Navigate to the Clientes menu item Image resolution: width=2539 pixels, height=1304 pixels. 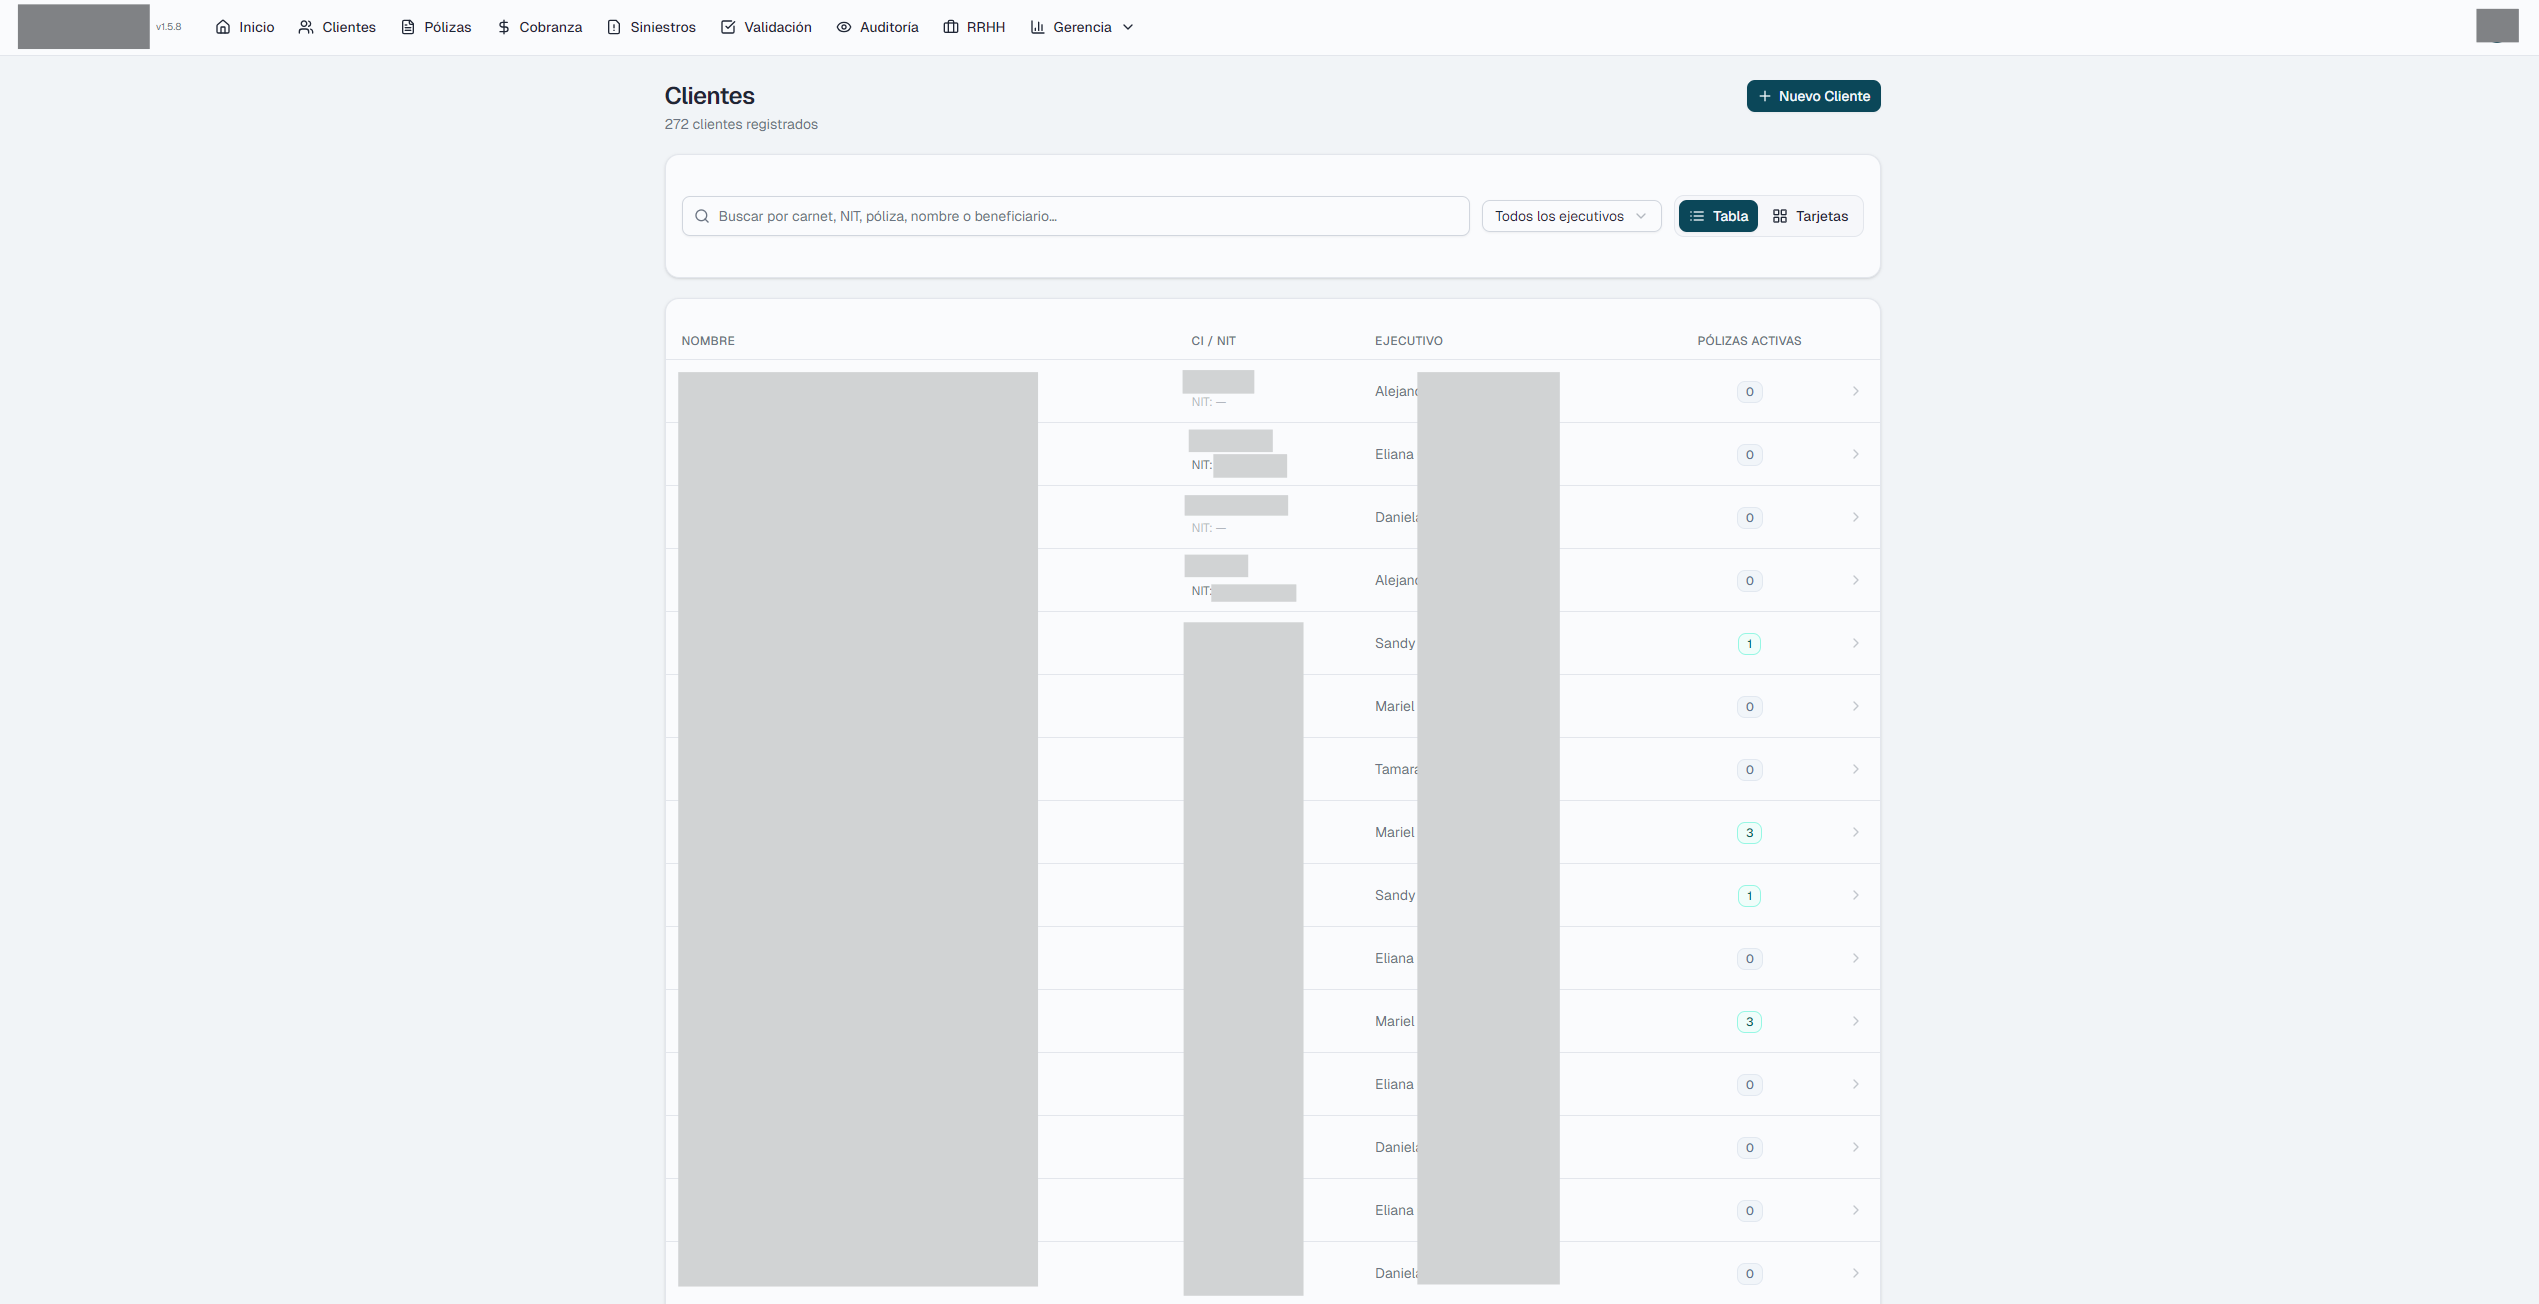[x=337, y=27]
